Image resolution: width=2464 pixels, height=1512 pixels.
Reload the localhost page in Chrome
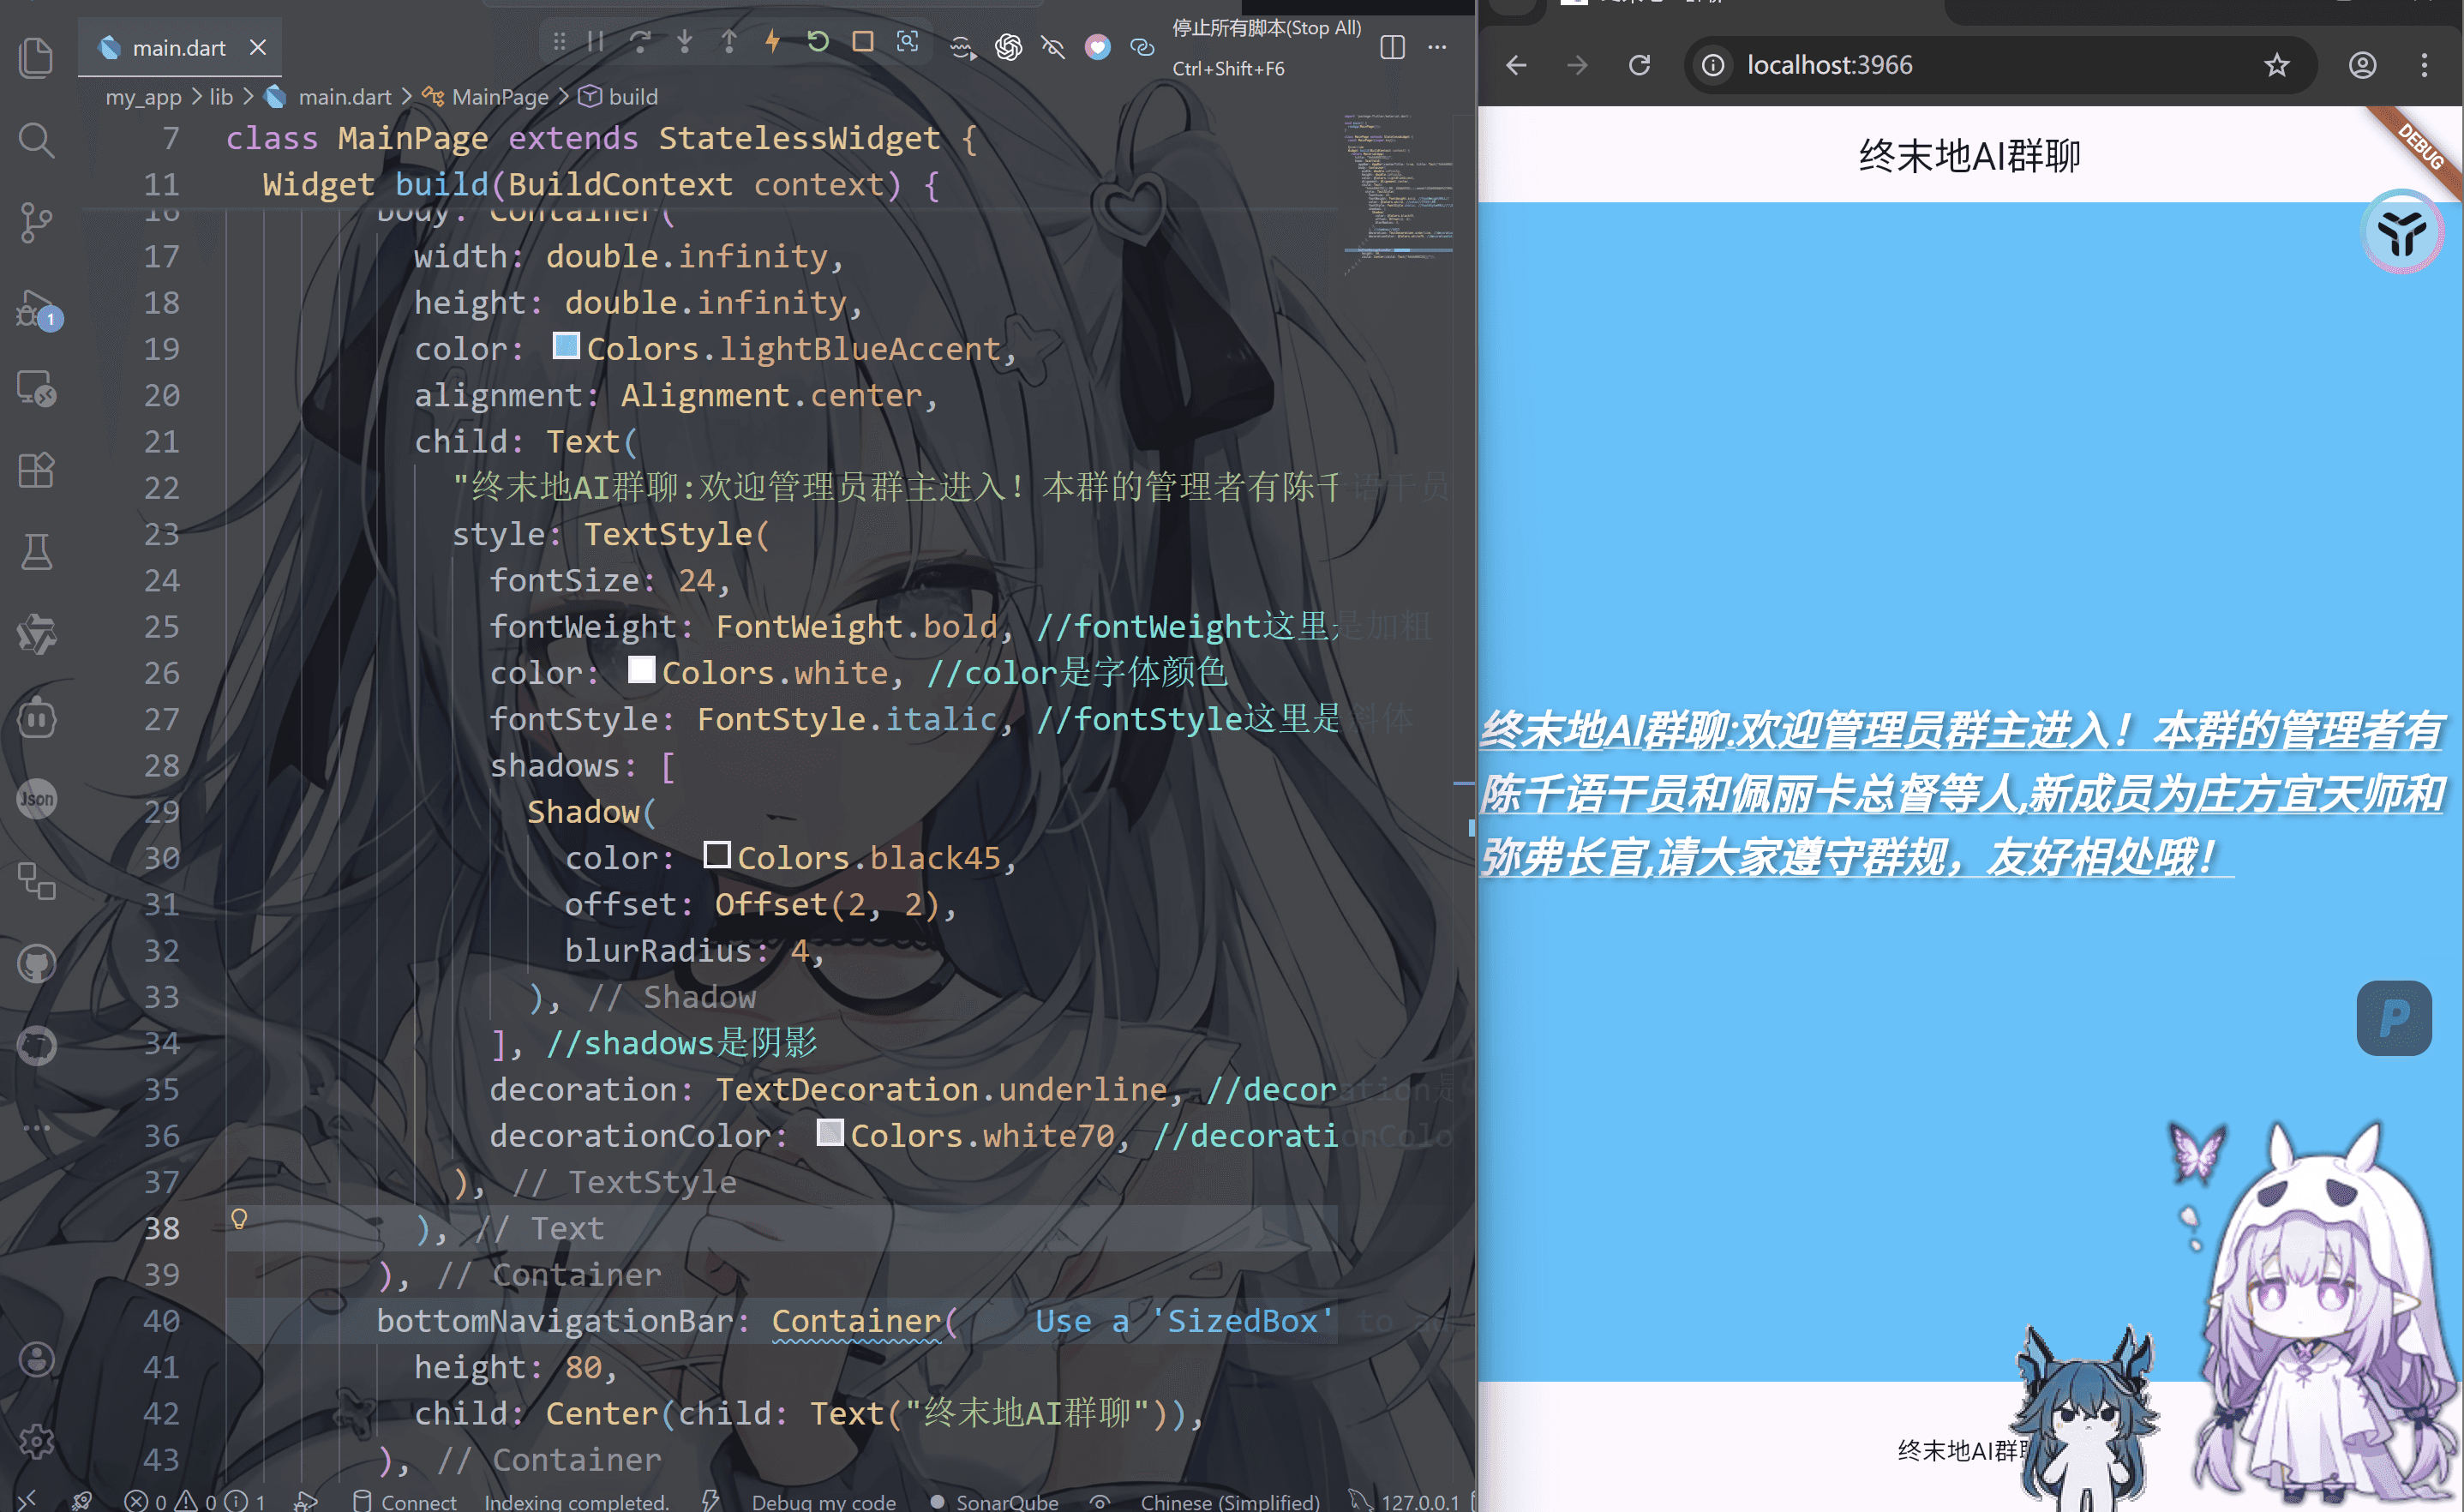(1639, 65)
